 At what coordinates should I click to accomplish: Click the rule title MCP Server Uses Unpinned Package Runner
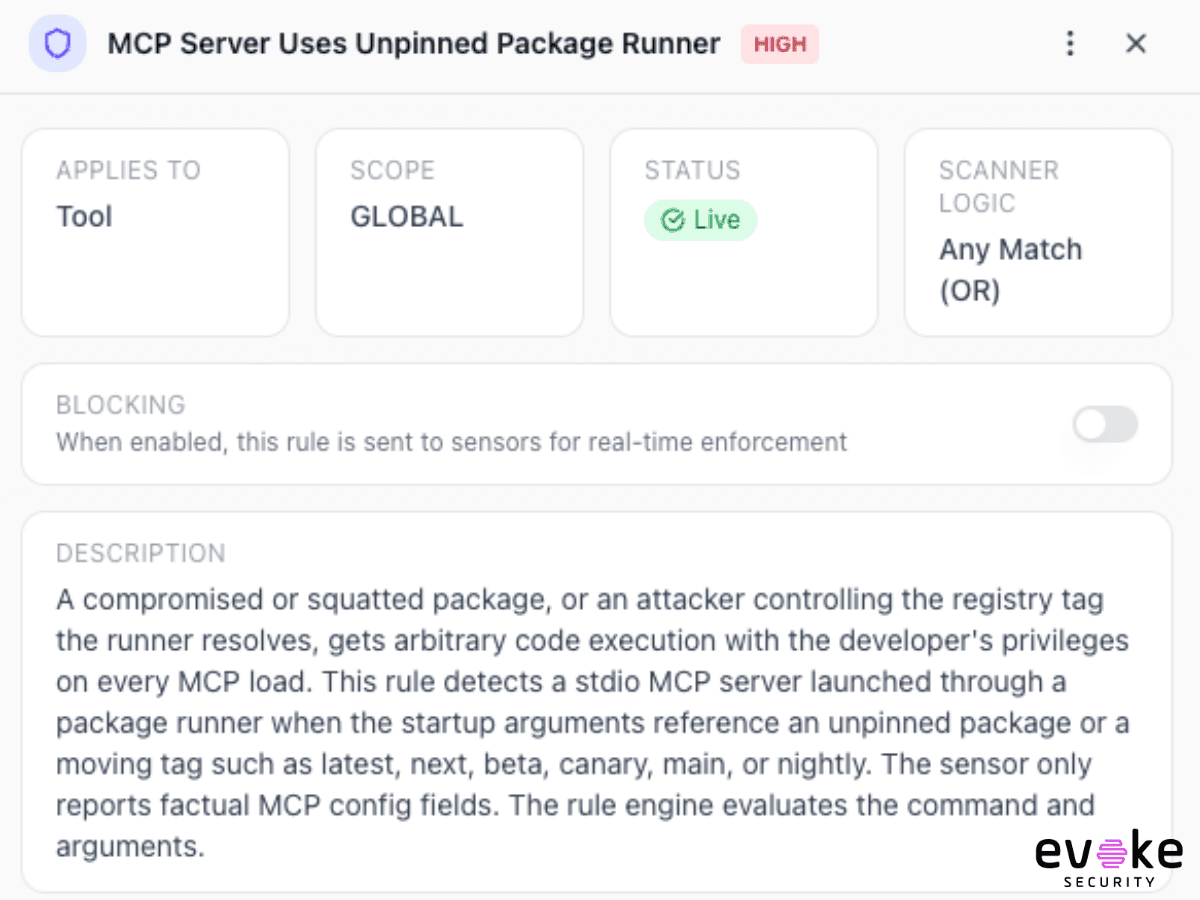pos(414,45)
